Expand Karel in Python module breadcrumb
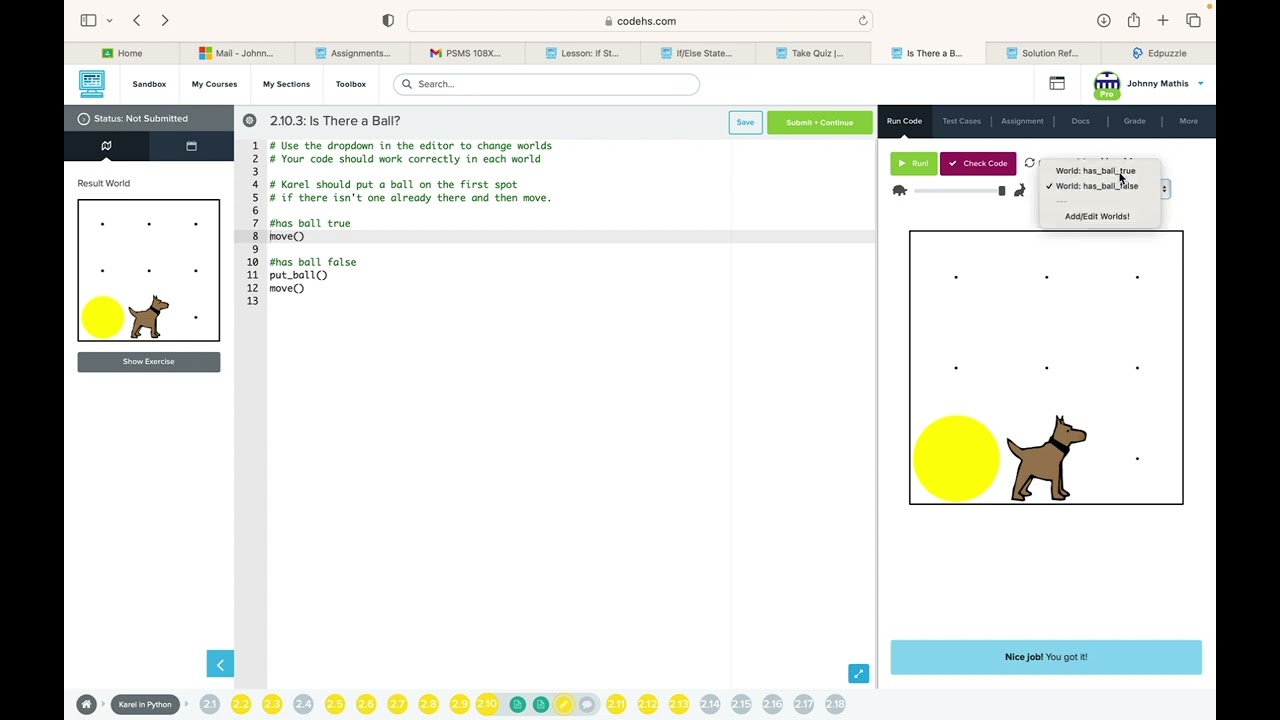This screenshot has width=1280, height=720. pos(145,704)
